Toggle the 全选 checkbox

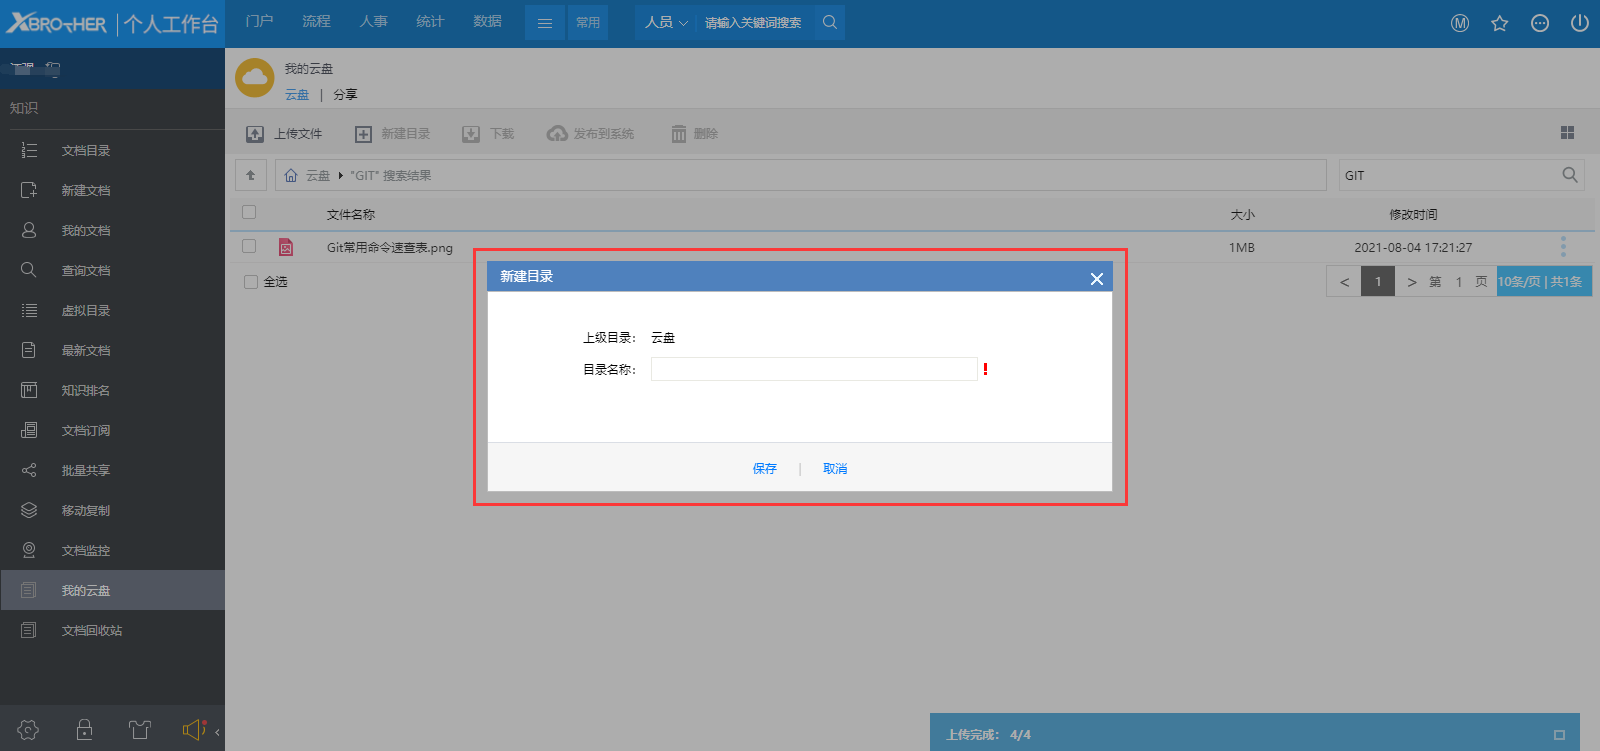pyautogui.click(x=251, y=282)
